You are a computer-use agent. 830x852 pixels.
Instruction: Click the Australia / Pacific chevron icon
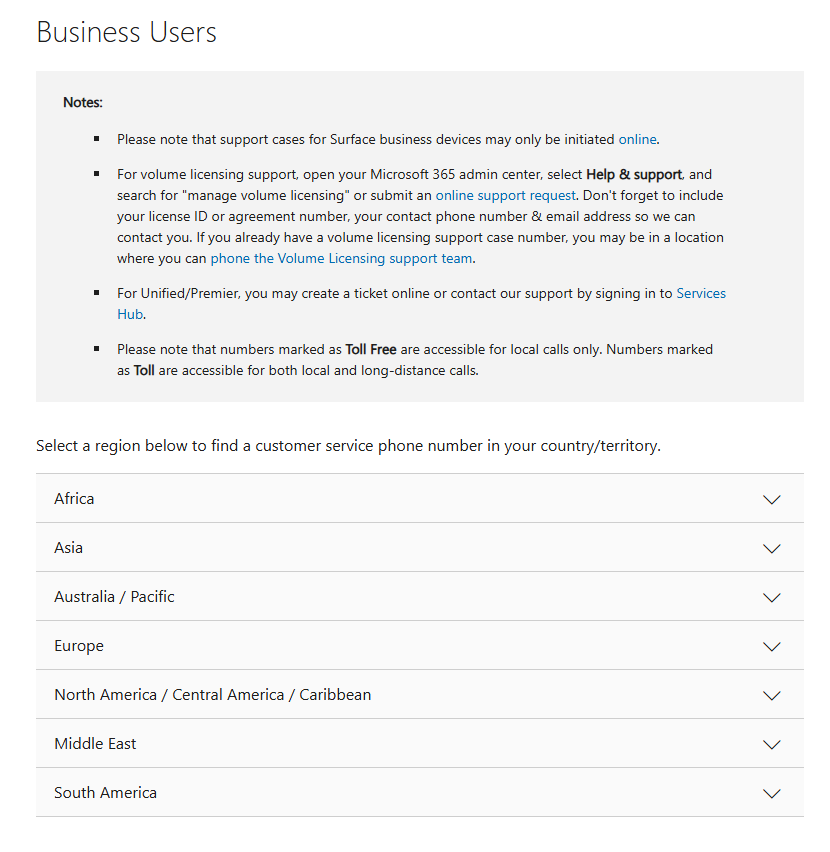pyautogui.click(x=771, y=597)
